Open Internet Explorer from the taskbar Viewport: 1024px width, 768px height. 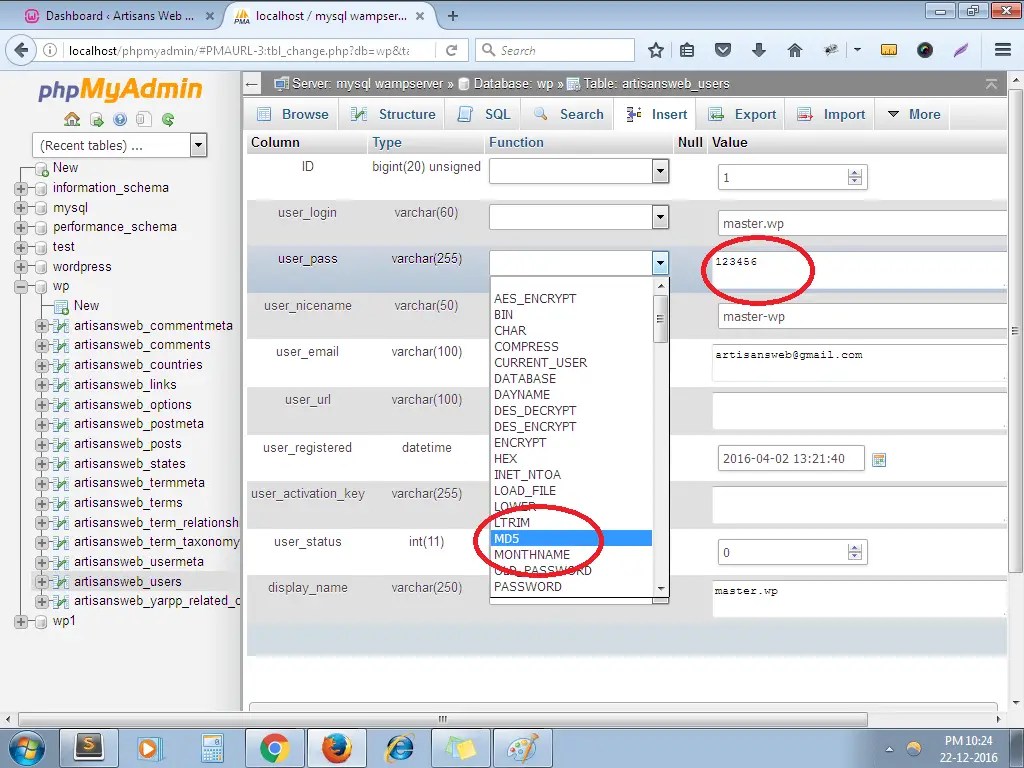coord(399,748)
